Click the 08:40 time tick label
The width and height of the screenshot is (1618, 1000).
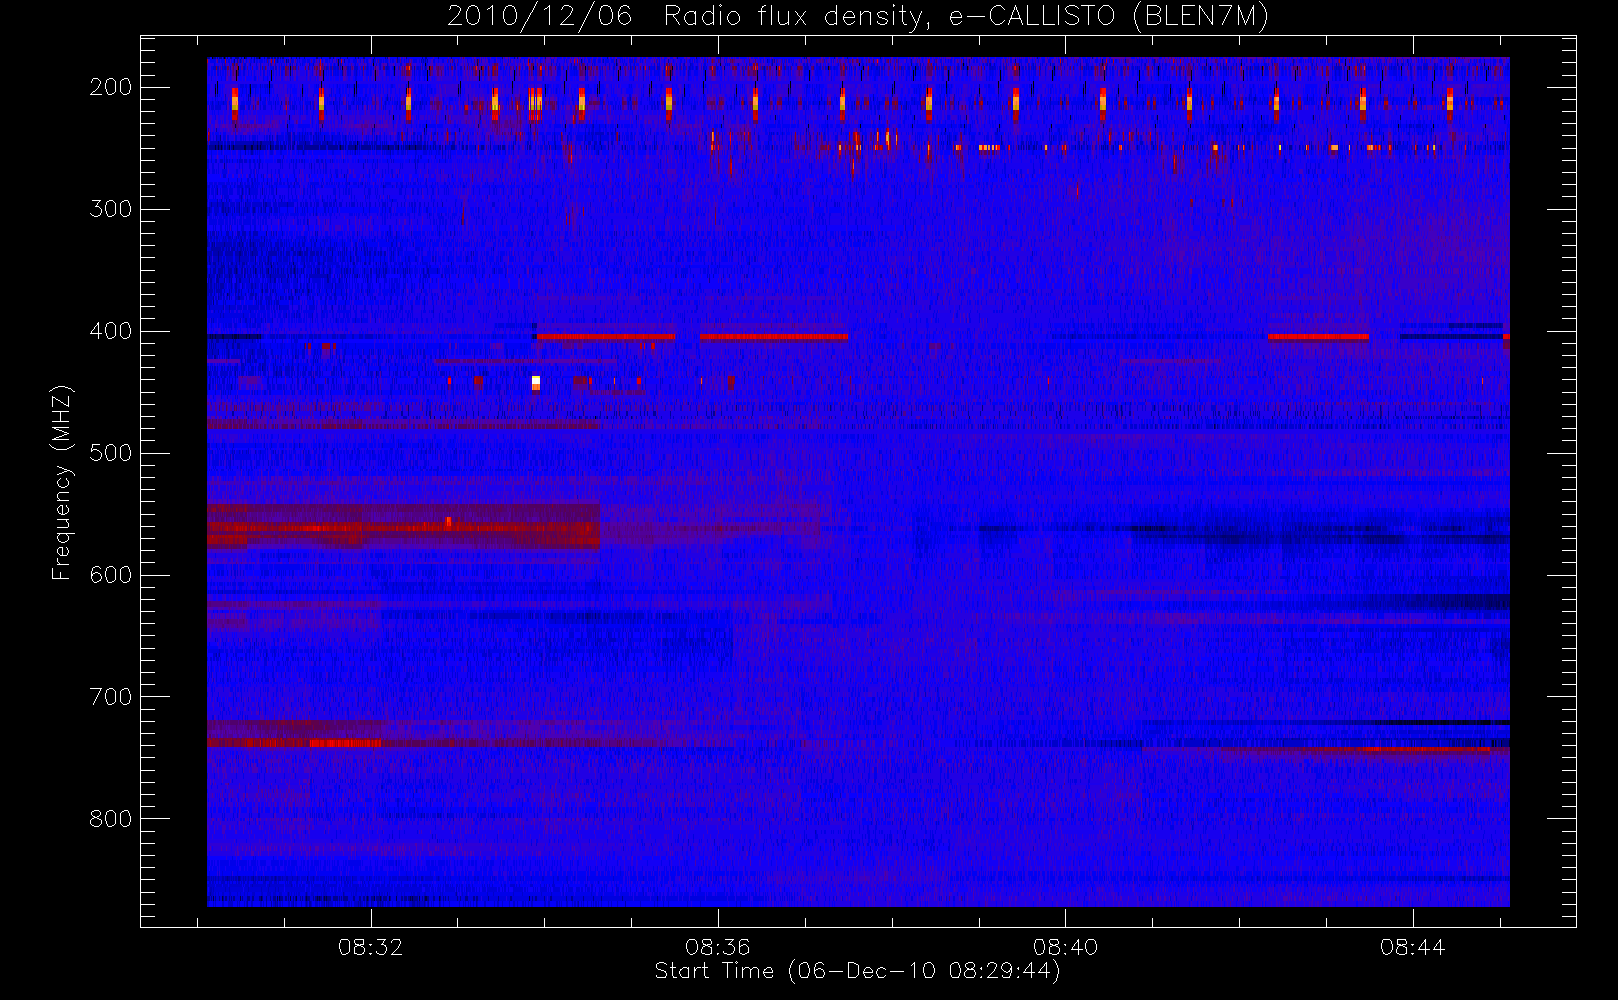click(1065, 947)
